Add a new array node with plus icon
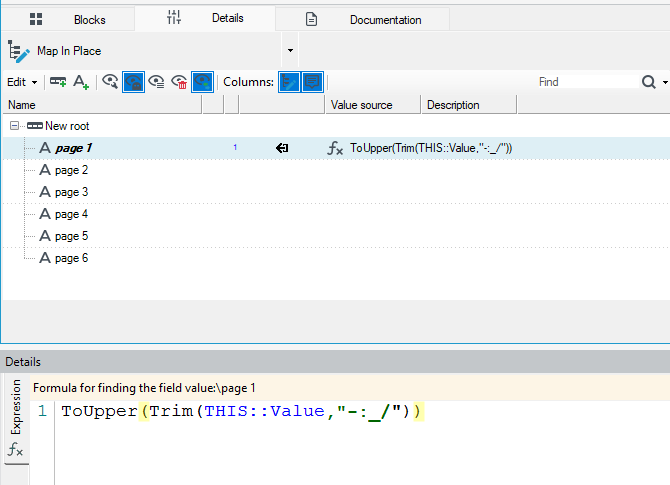Viewport: 670px width, 485px height. [x=58, y=82]
